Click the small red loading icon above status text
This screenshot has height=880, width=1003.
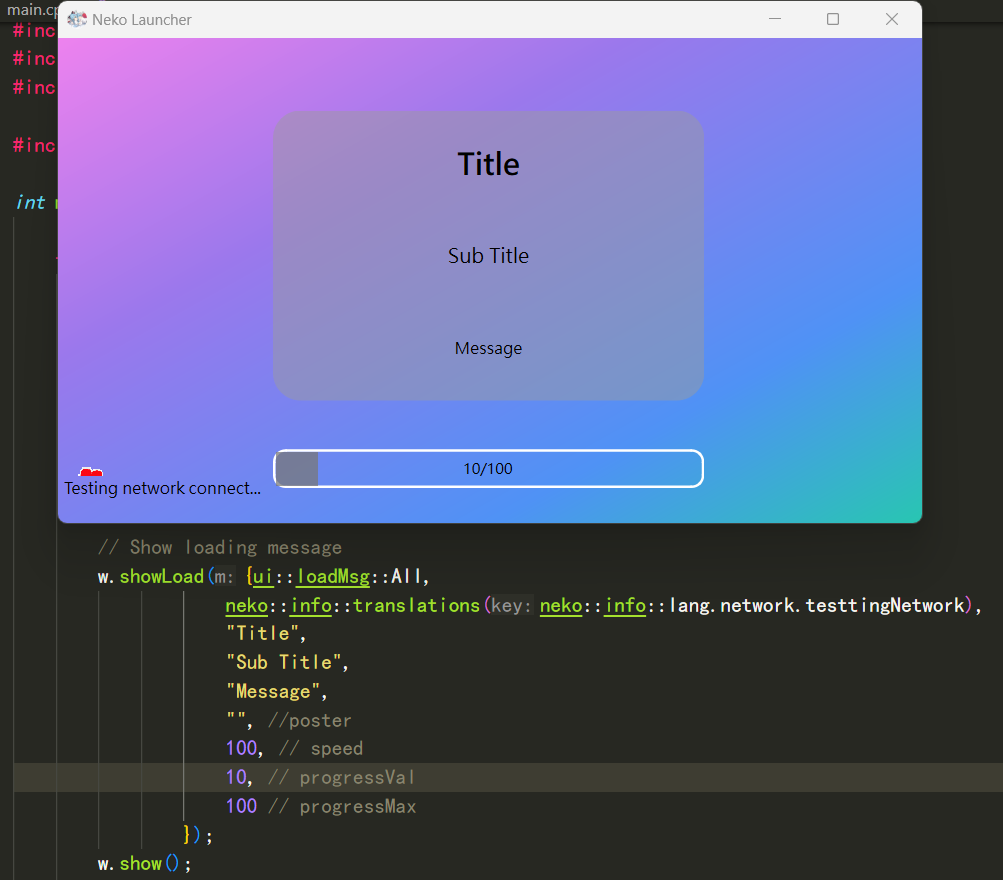point(91,472)
